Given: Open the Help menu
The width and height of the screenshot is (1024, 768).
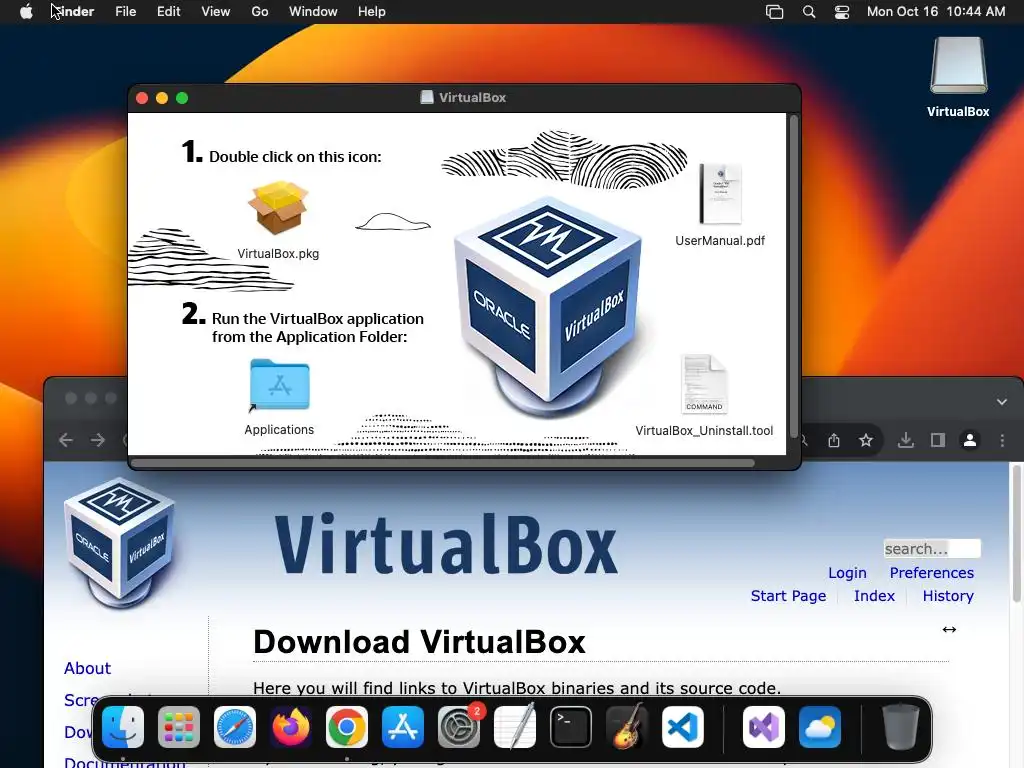Looking at the screenshot, I should point(372,12).
